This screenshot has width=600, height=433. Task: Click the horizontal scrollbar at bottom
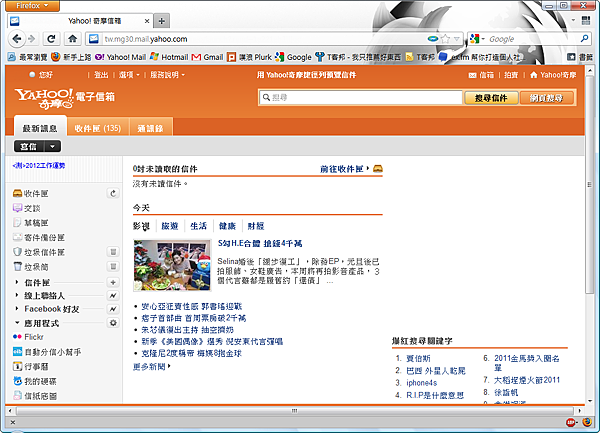coord(294,411)
